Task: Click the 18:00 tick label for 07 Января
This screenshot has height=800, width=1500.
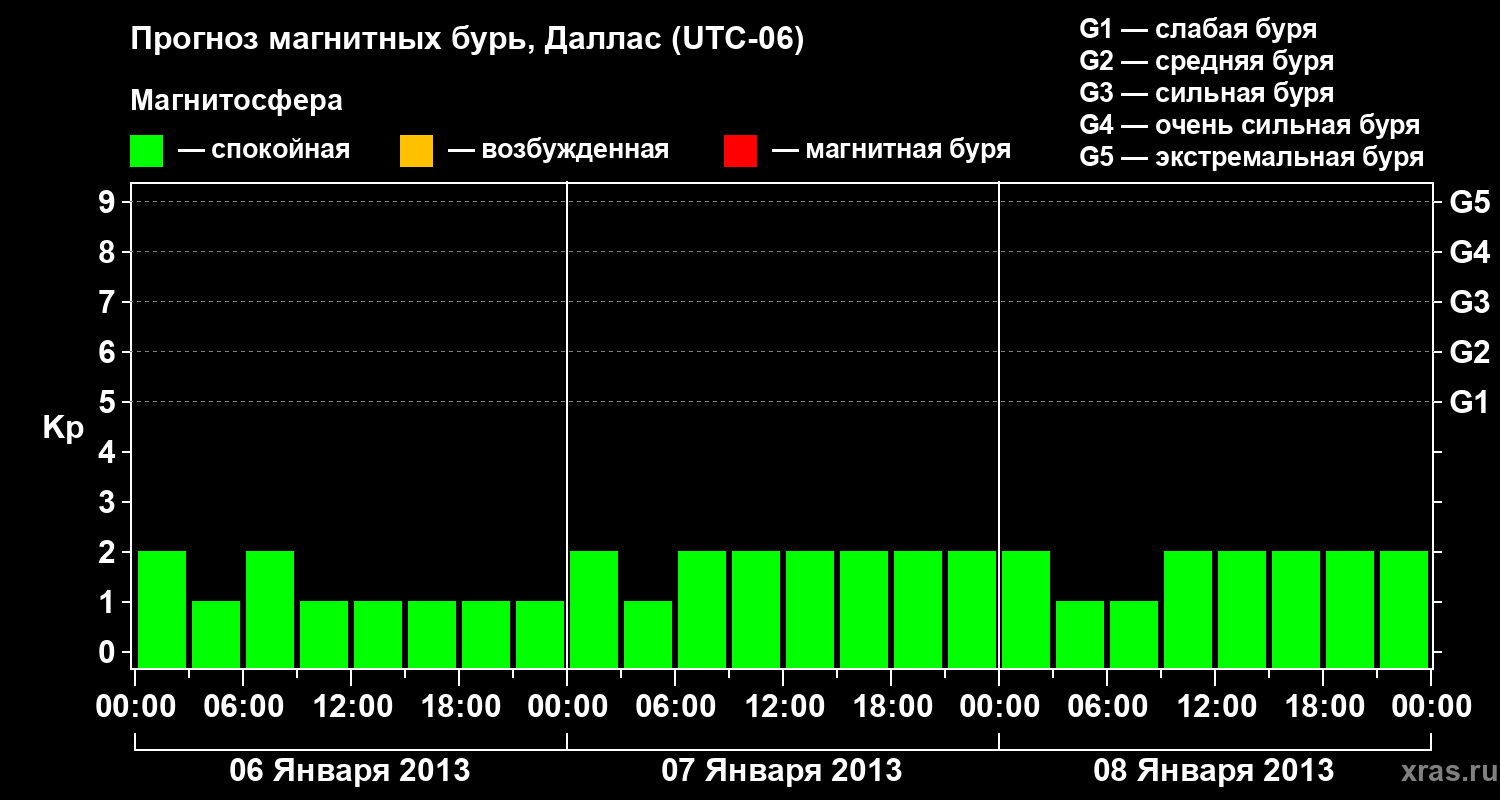Action: pos(891,706)
